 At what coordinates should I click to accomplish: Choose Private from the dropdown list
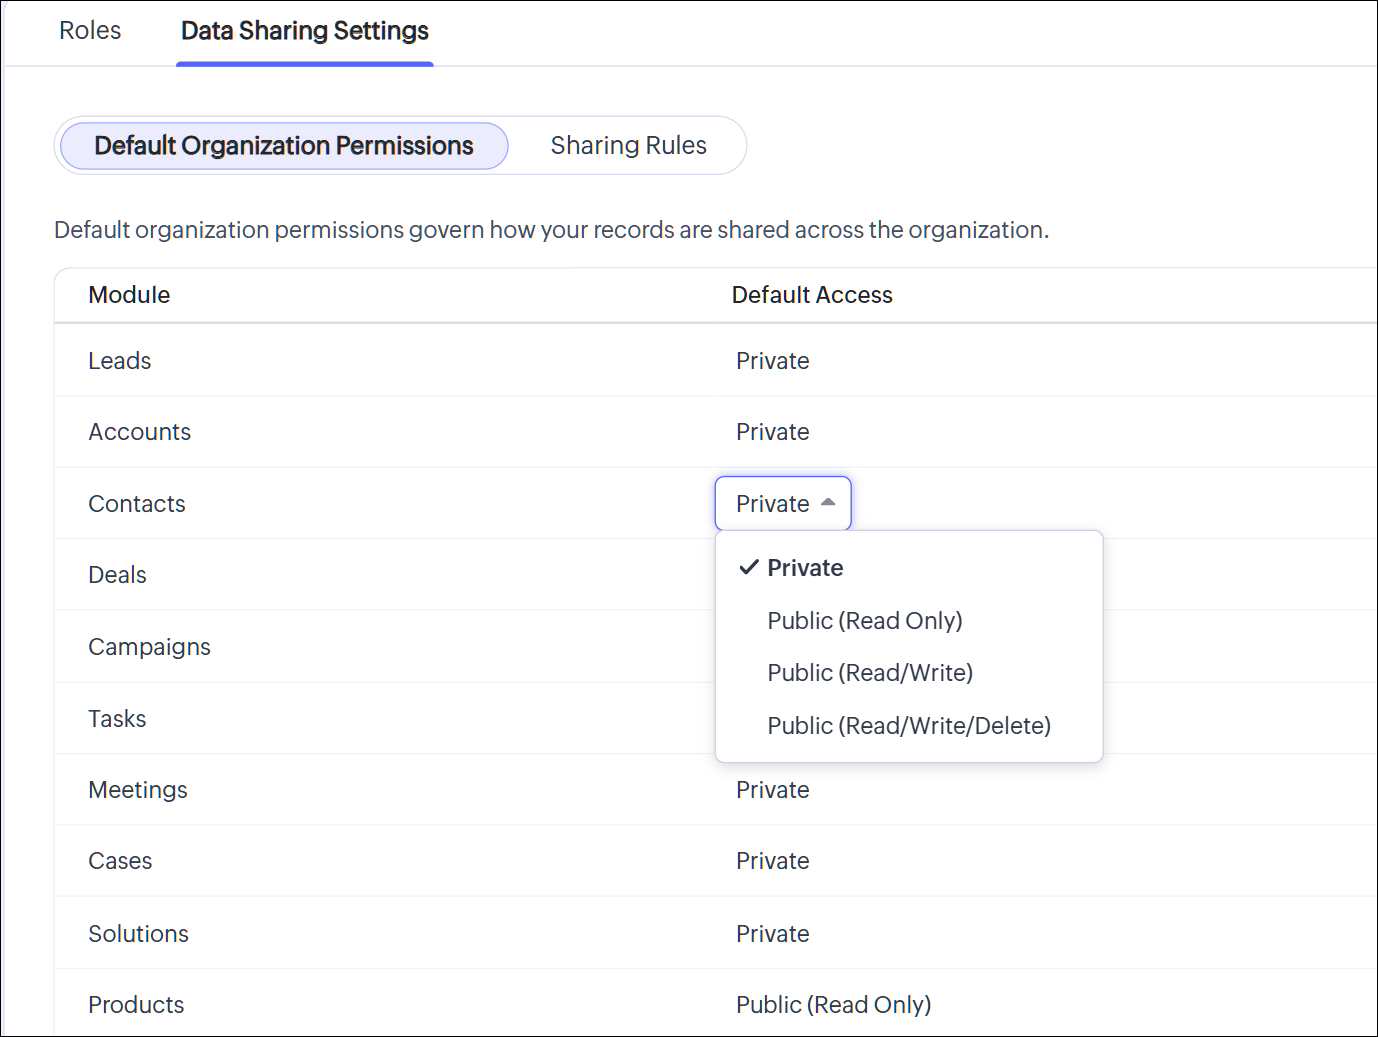[805, 568]
